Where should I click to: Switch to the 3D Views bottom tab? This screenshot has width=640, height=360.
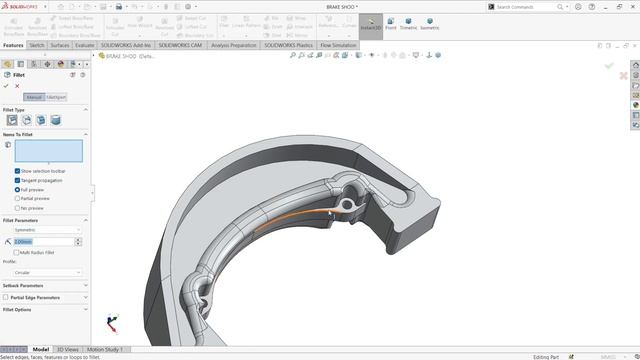pos(67,349)
